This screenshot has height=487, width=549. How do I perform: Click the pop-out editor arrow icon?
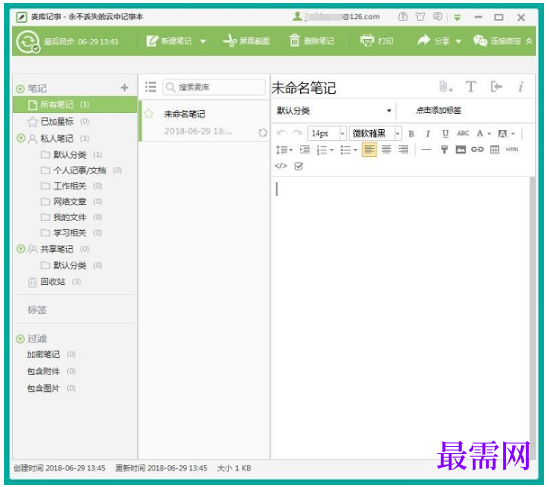(496, 86)
